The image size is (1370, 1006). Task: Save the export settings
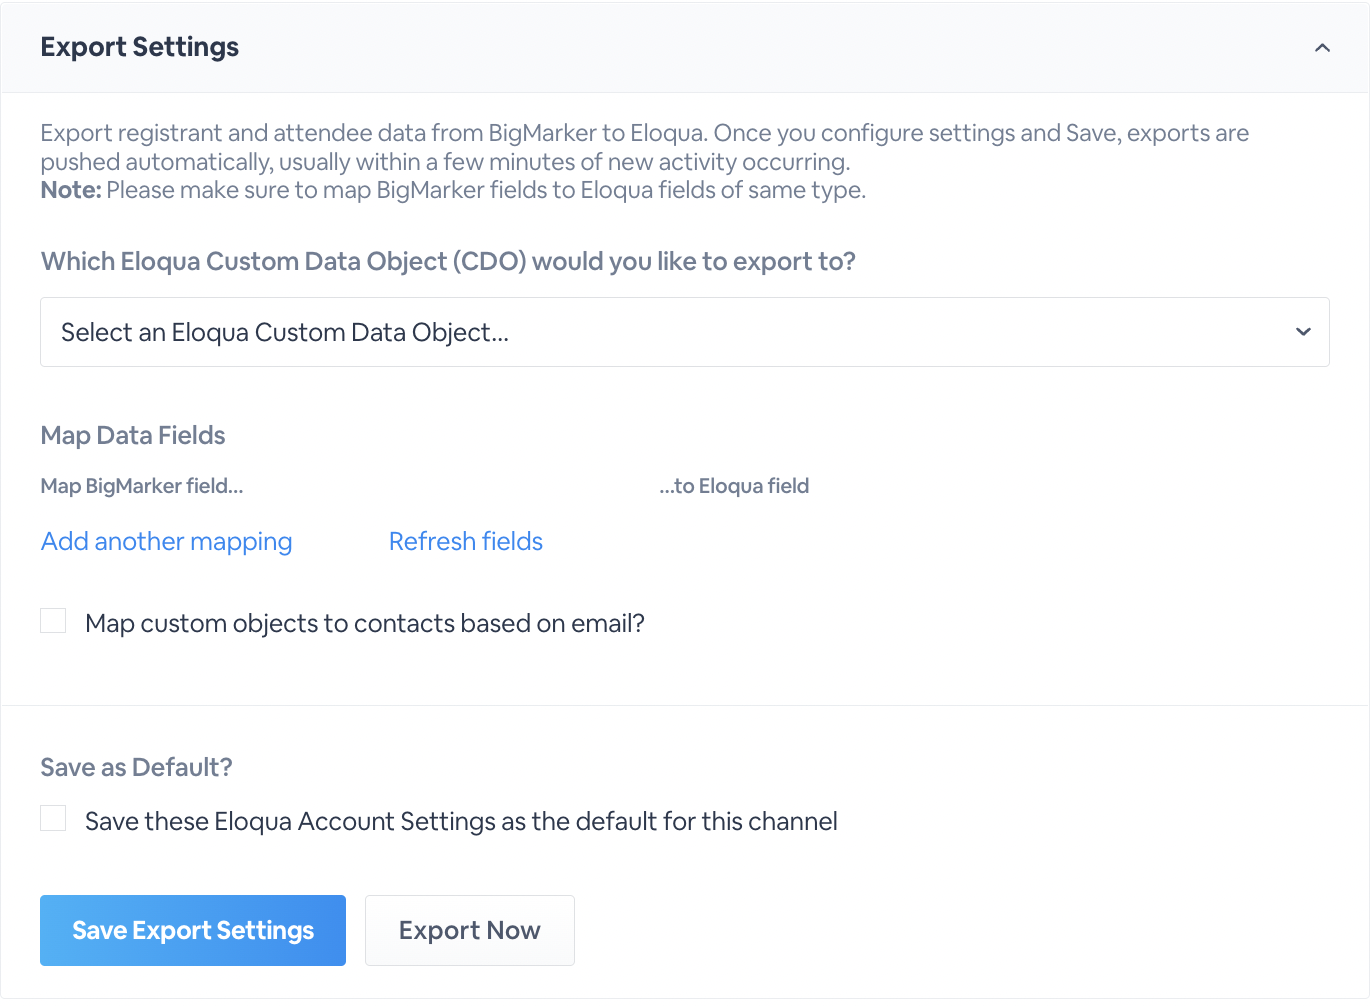(192, 930)
